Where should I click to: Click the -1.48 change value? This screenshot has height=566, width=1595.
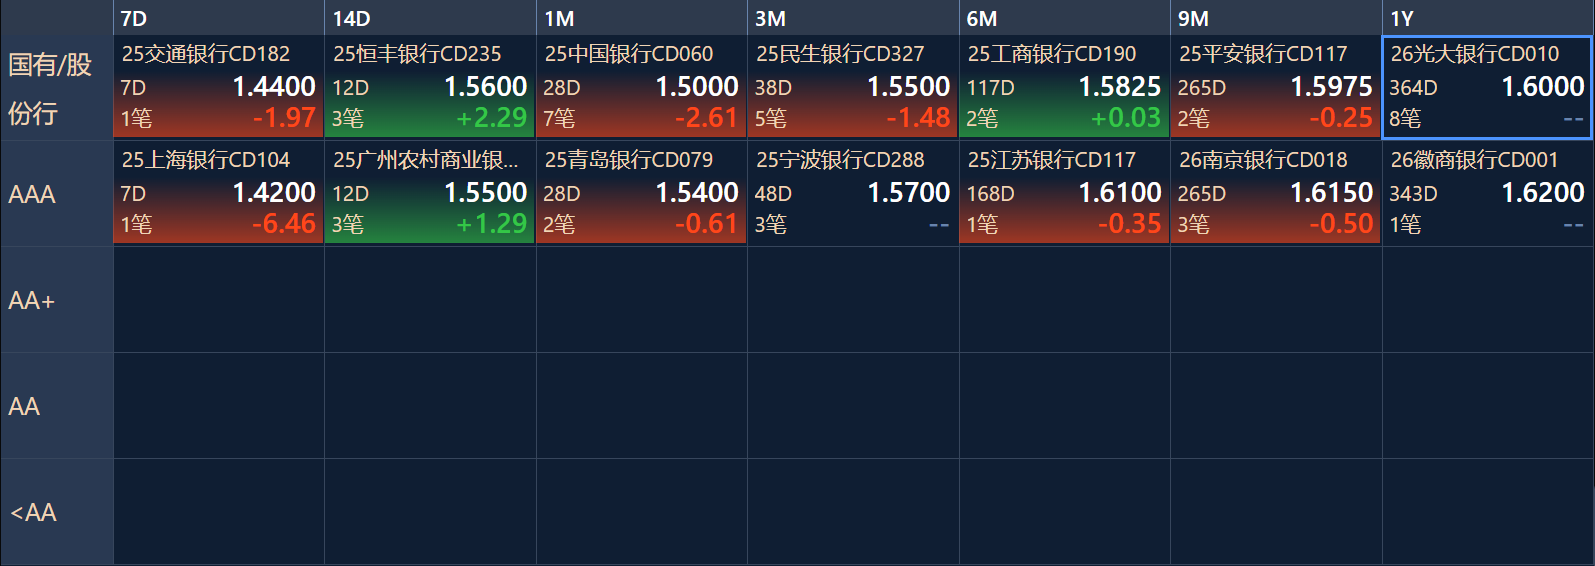[x=918, y=118]
